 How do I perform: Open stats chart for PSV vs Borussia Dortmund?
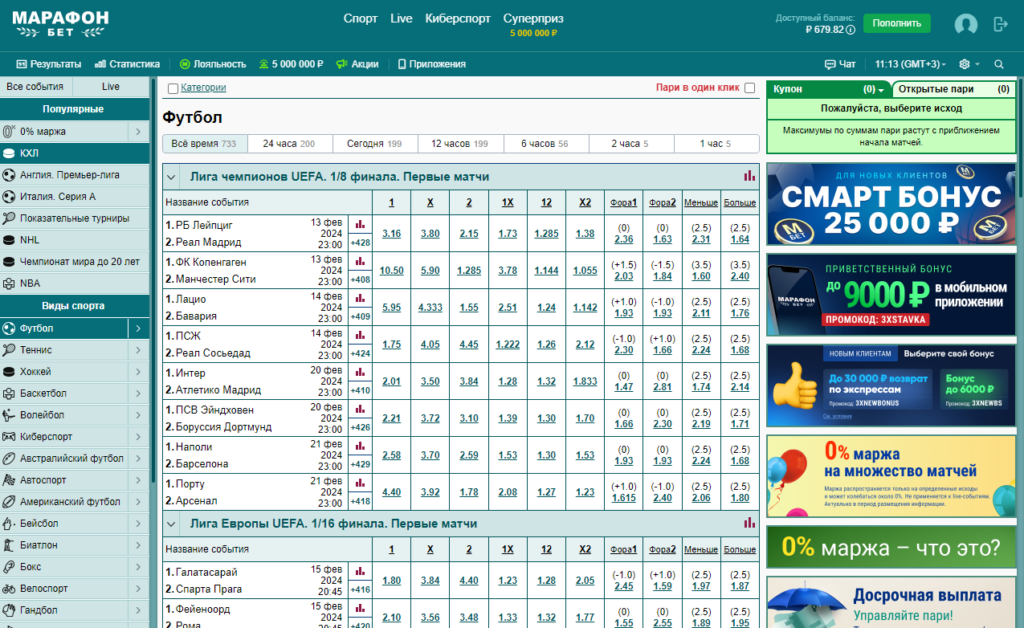(360, 409)
